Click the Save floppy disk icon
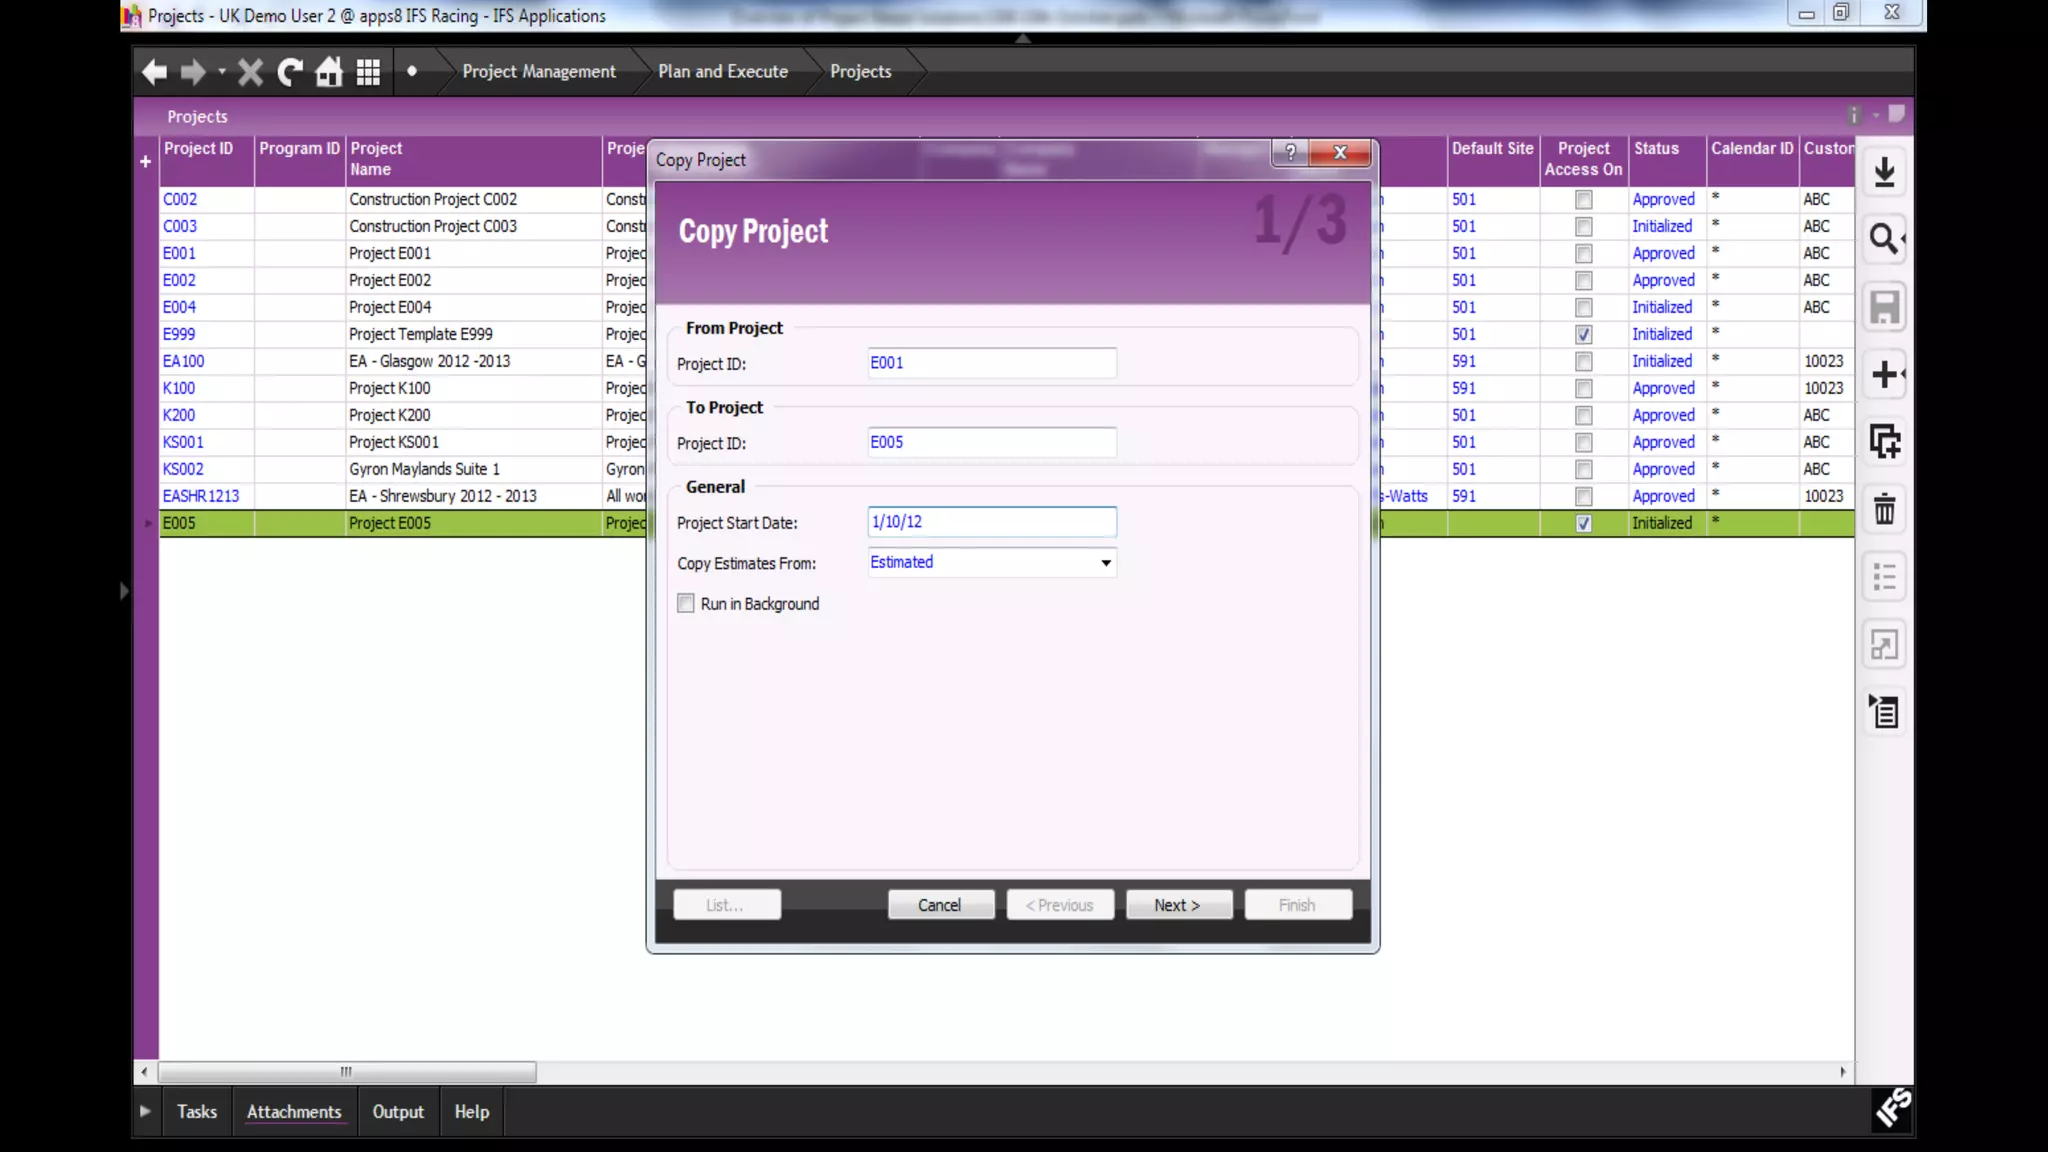The height and width of the screenshot is (1152, 2048). pos(1884,307)
